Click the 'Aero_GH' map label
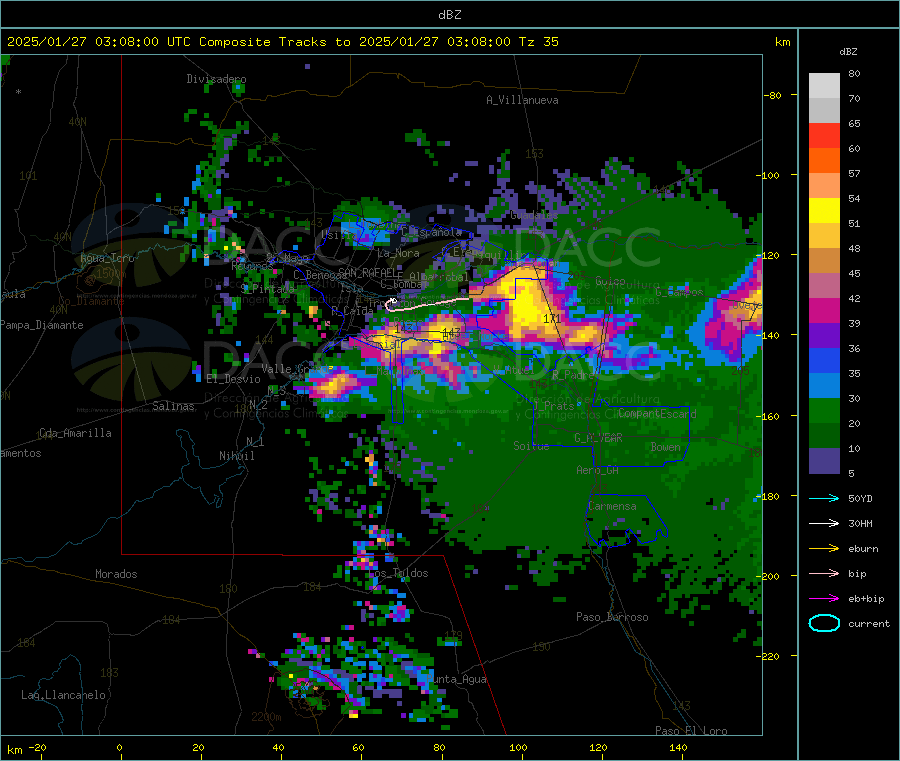 click(597, 470)
